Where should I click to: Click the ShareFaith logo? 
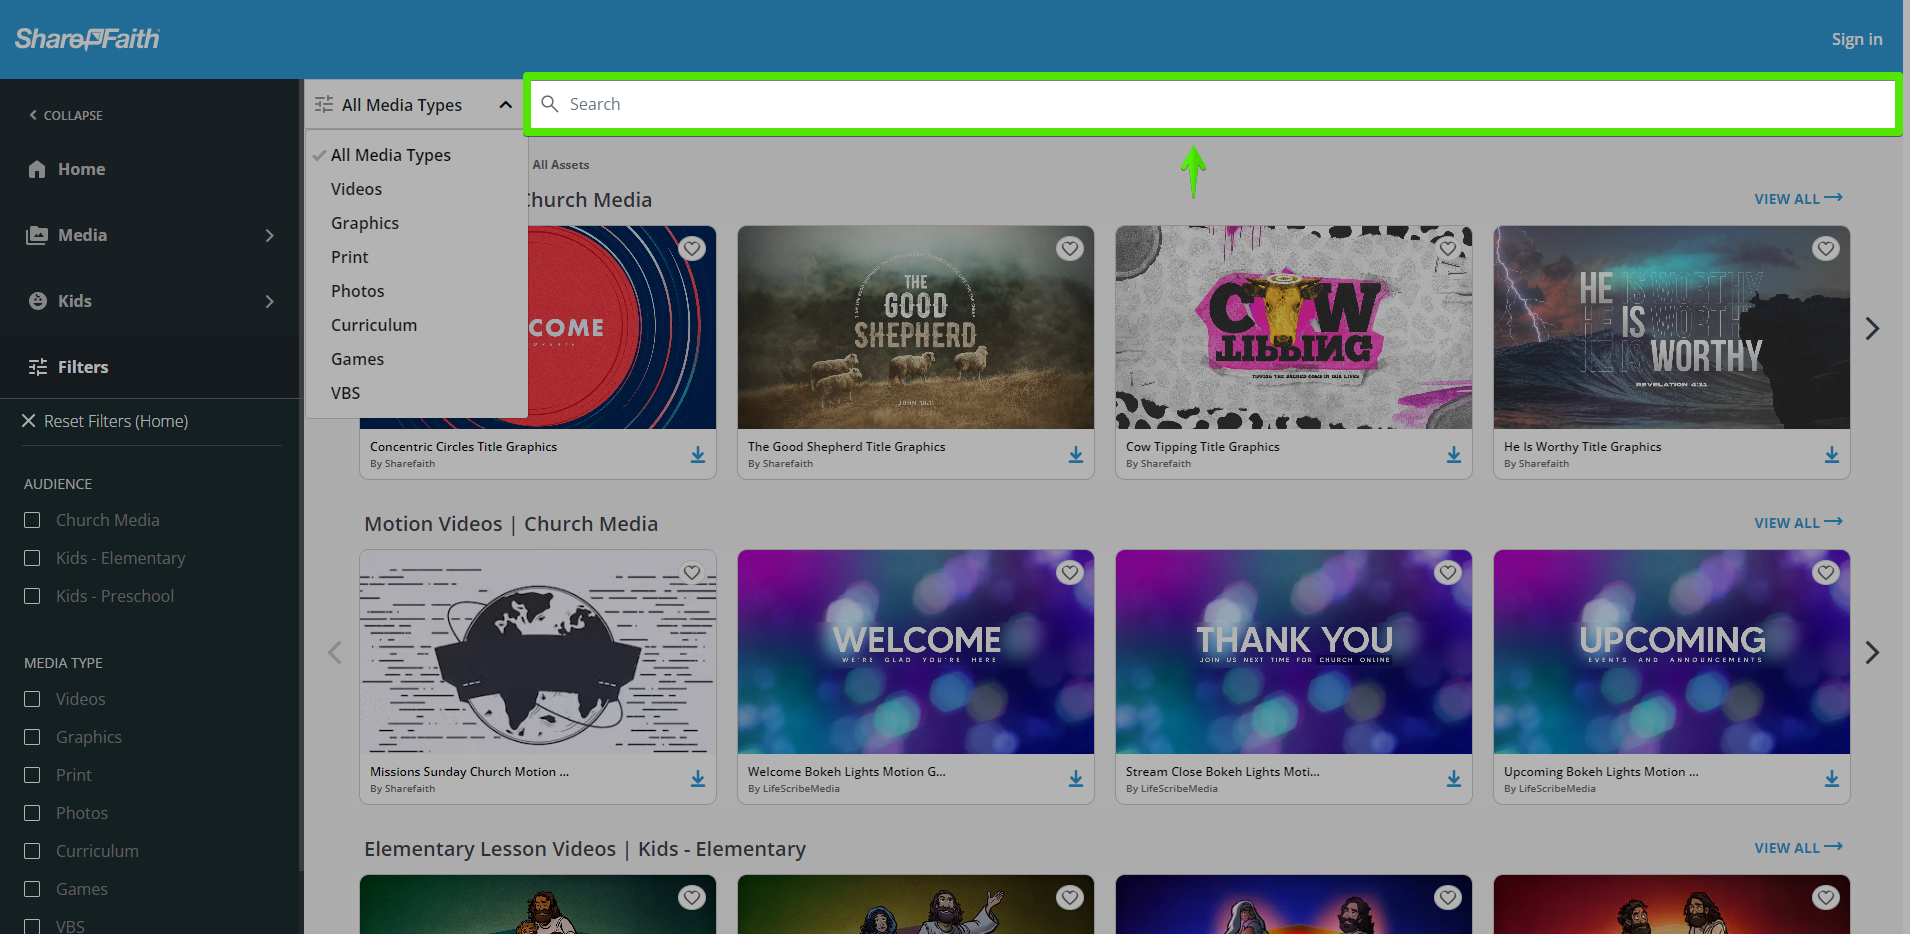(x=87, y=39)
